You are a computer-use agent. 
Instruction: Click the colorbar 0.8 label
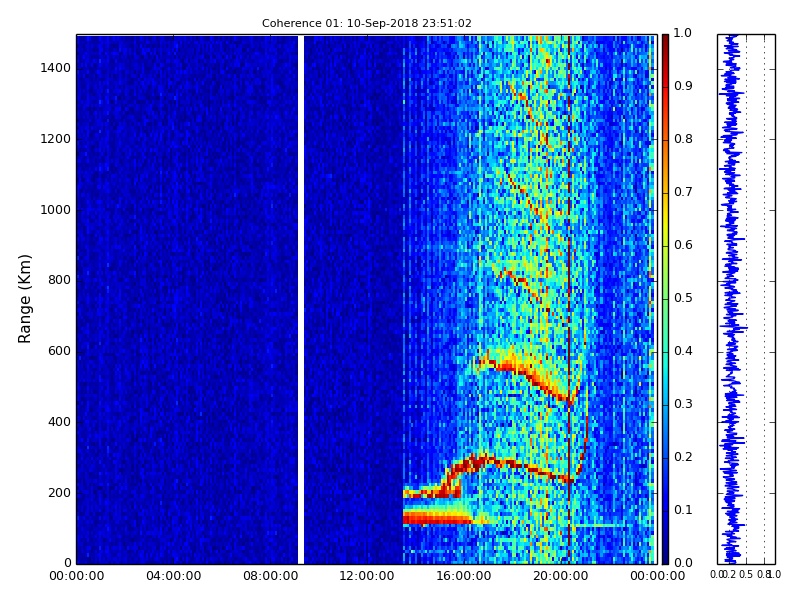683,139
